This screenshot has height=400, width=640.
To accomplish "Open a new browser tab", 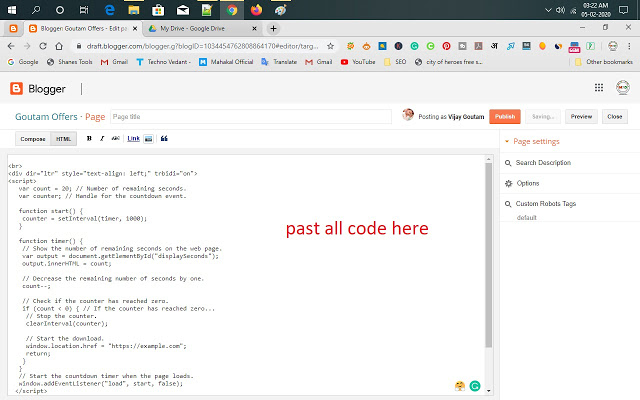I will coord(273,29).
